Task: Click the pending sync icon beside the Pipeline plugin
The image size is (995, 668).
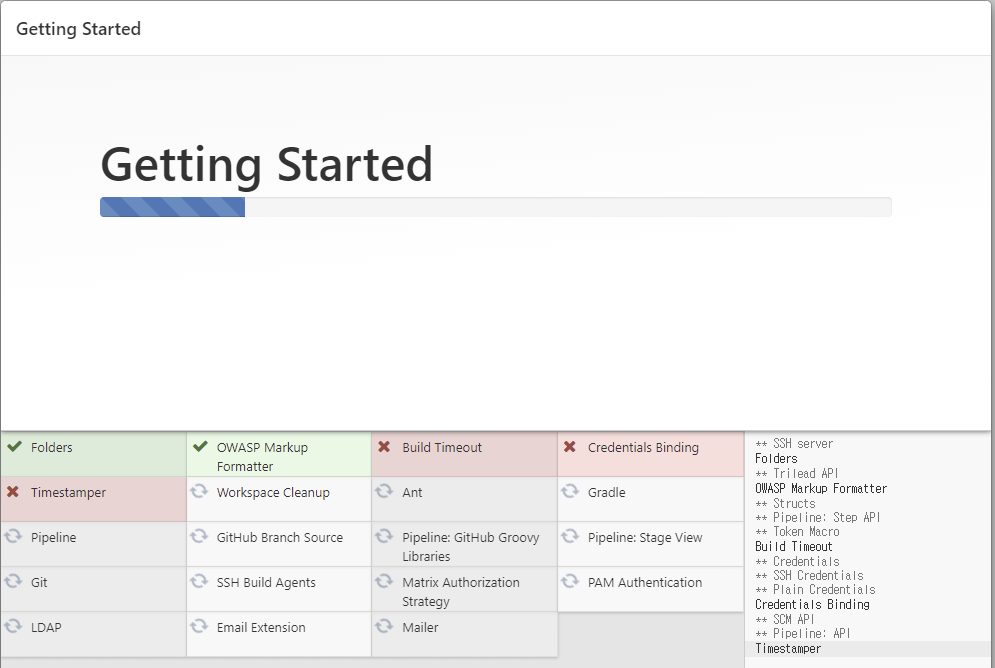Action: [x=13, y=536]
